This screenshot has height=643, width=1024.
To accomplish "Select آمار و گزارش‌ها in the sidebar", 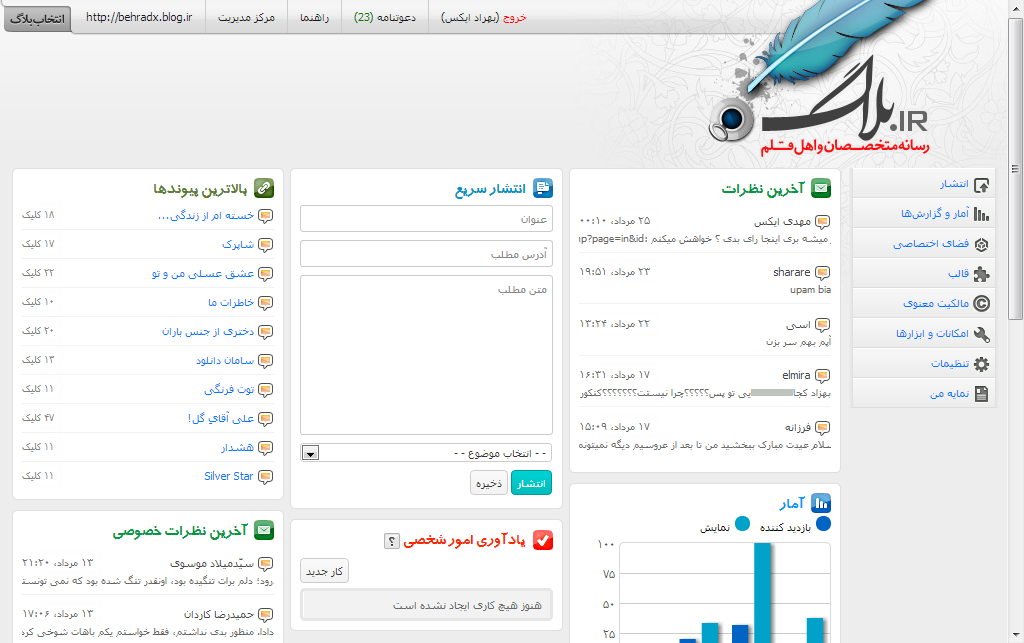I will click(935, 213).
